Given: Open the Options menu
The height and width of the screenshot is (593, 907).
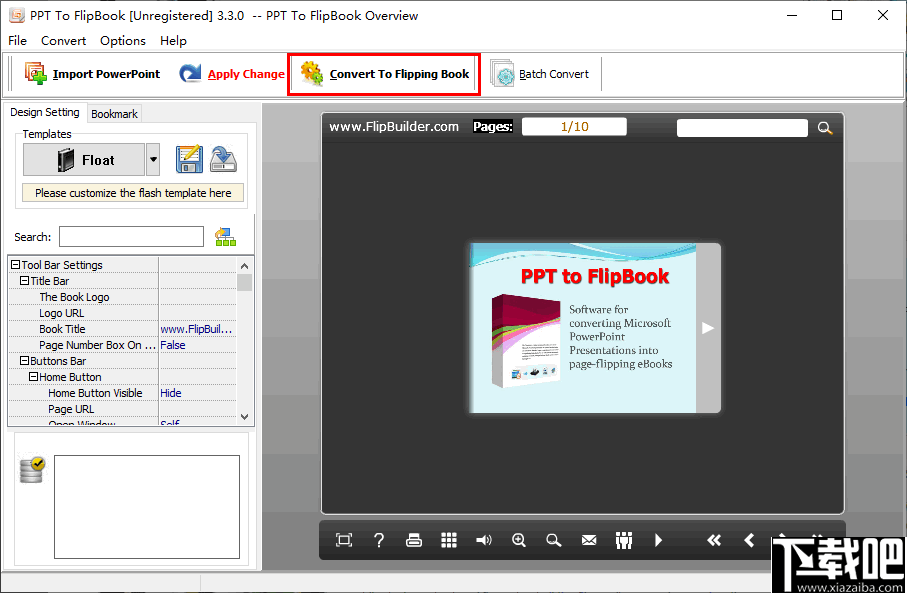Looking at the screenshot, I should pos(122,40).
